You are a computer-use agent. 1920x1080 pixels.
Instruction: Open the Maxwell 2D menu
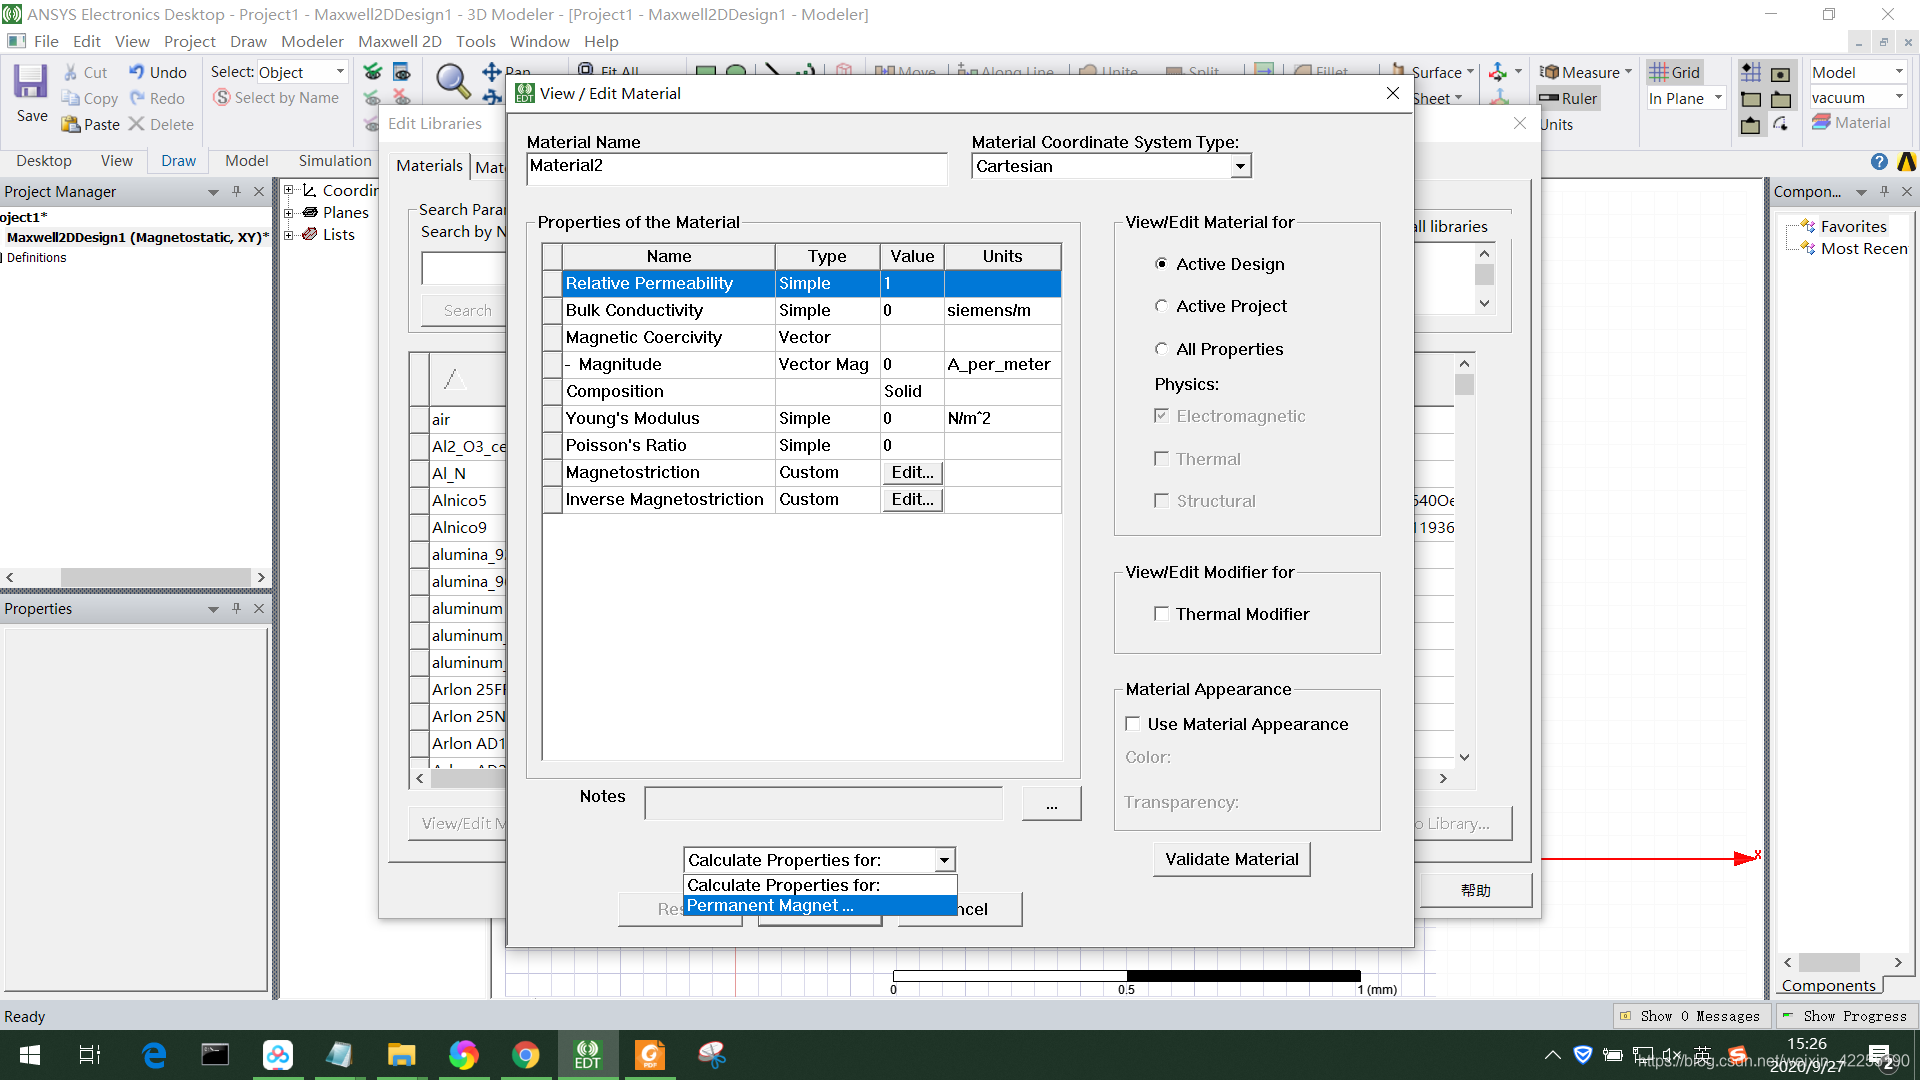click(x=399, y=41)
